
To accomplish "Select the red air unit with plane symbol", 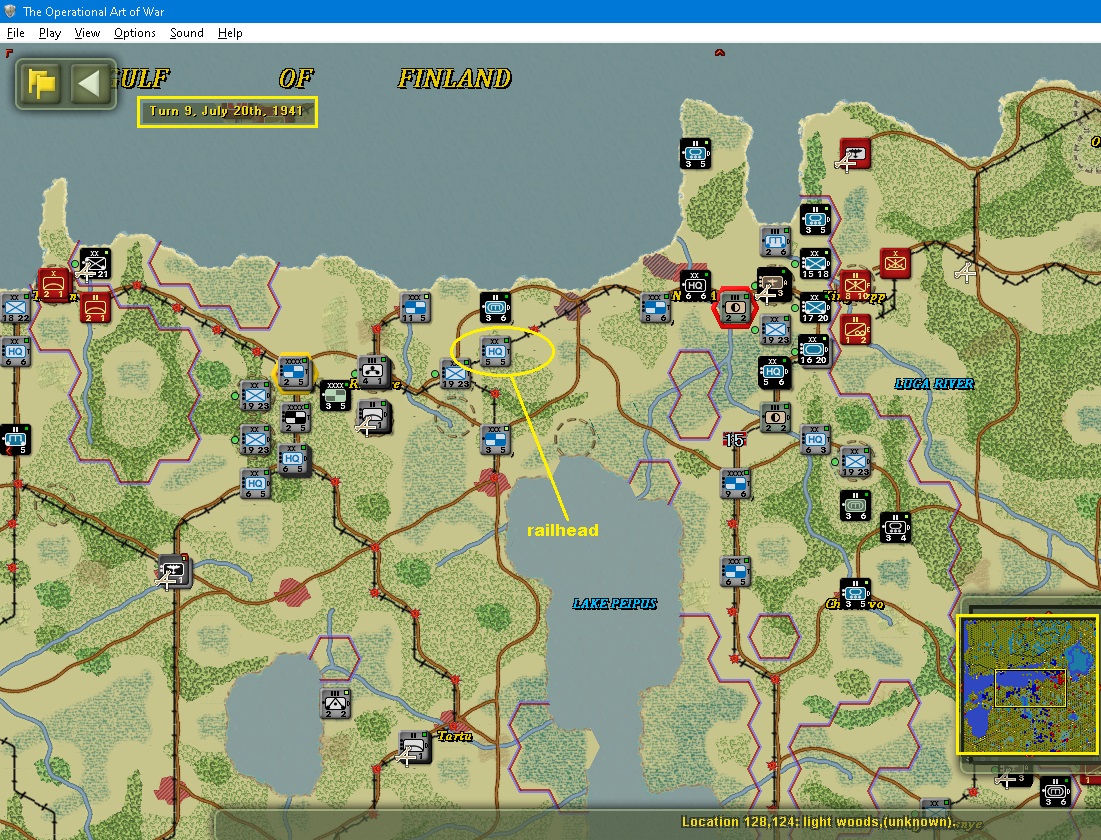I will [x=855, y=153].
